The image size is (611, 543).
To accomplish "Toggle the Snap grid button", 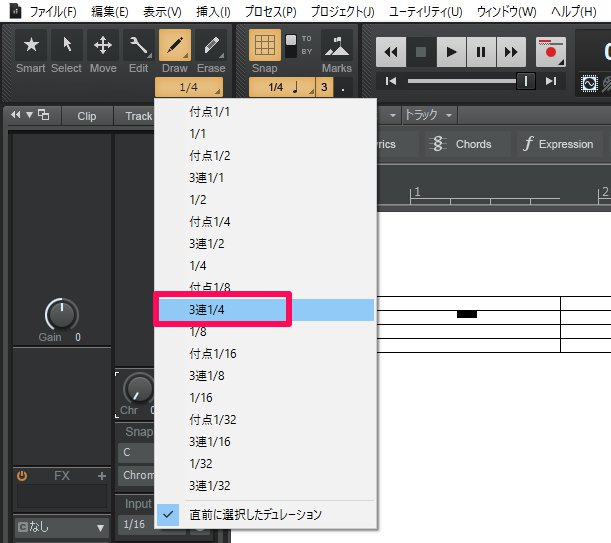I will [265, 46].
